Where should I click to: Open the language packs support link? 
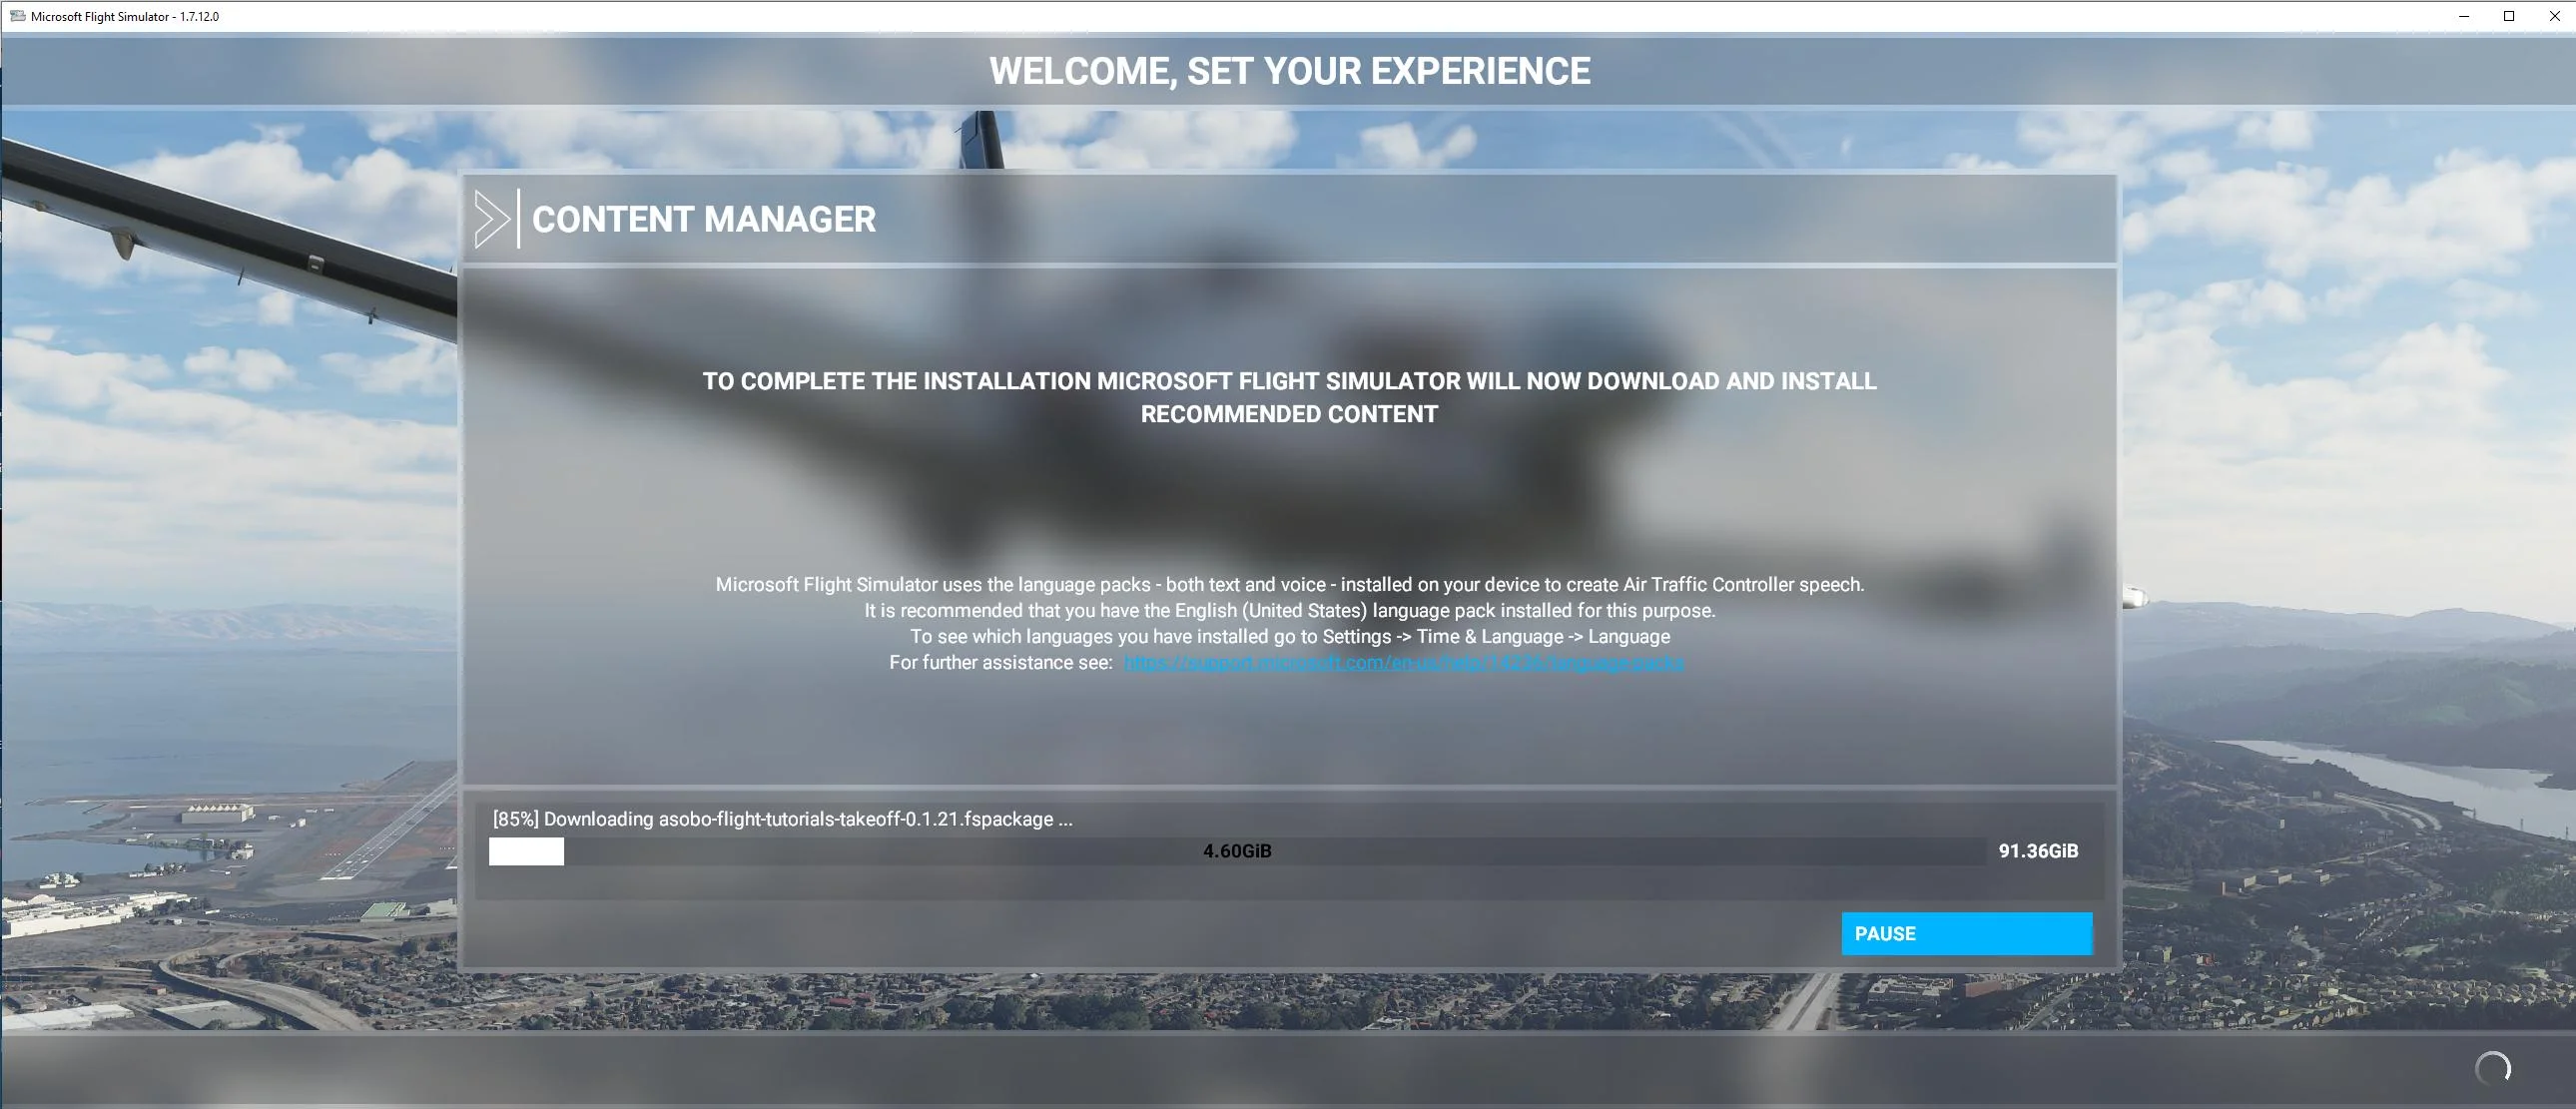1403,662
